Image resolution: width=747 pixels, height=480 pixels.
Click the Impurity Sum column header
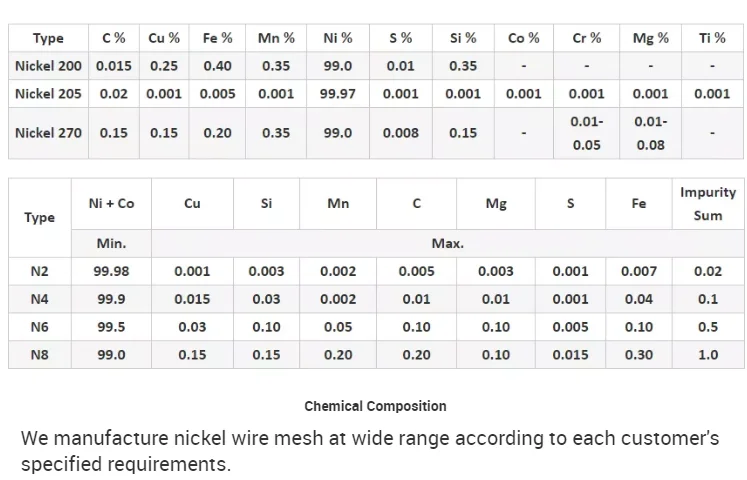coord(708,203)
